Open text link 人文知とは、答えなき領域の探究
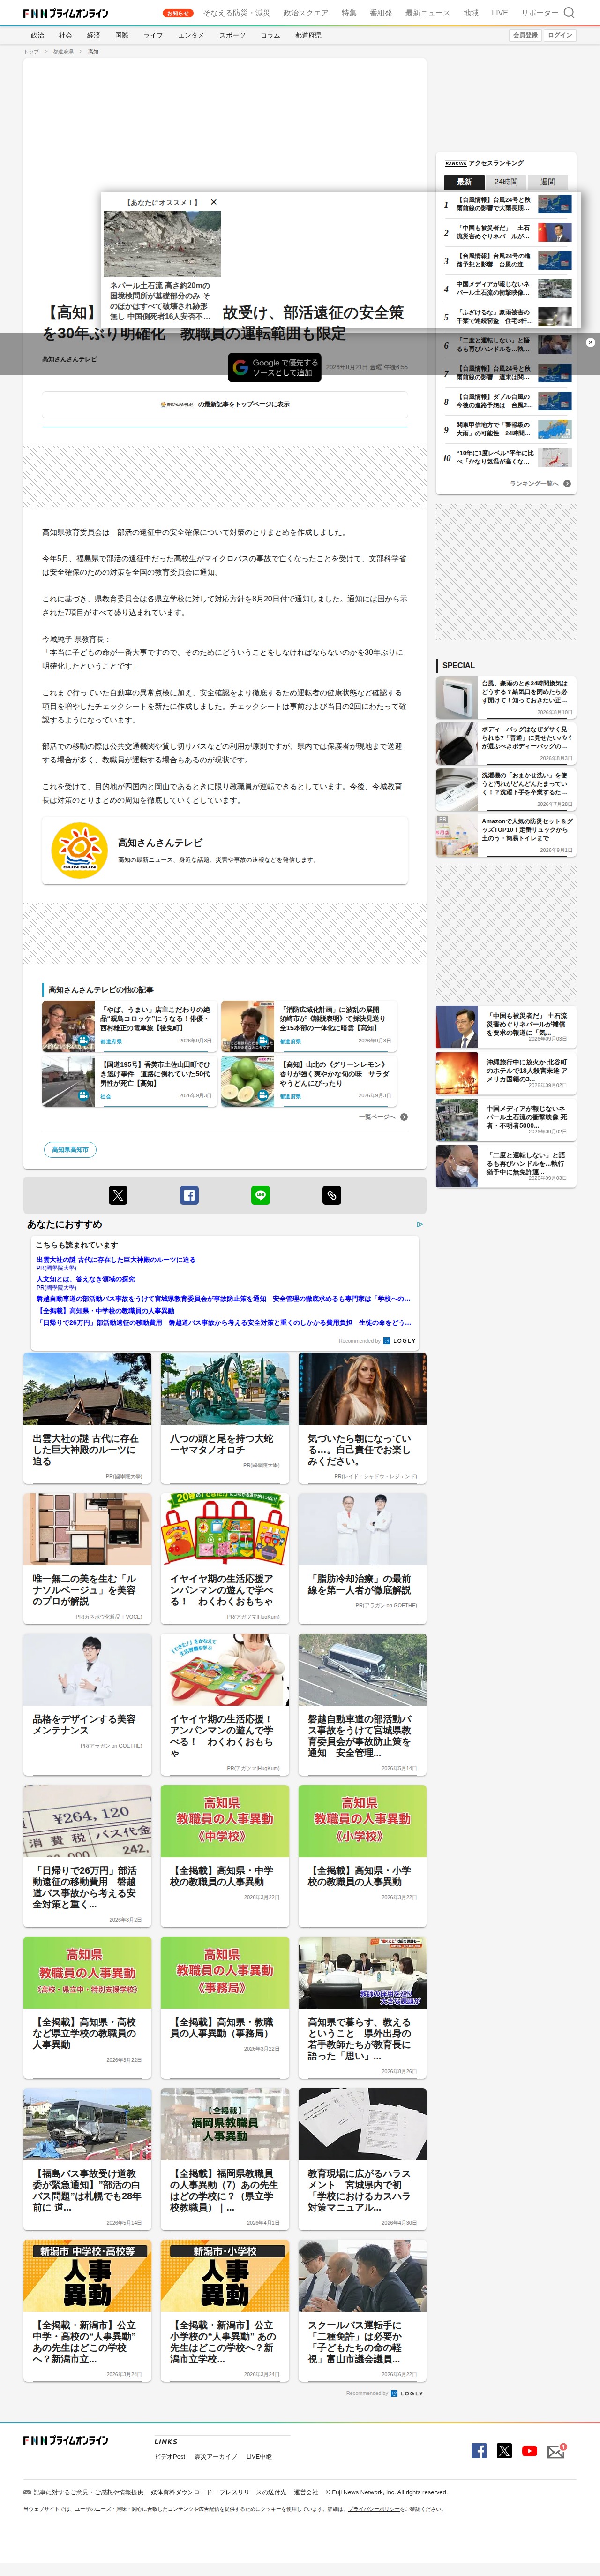 pyautogui.click(x=85, y=1279)
